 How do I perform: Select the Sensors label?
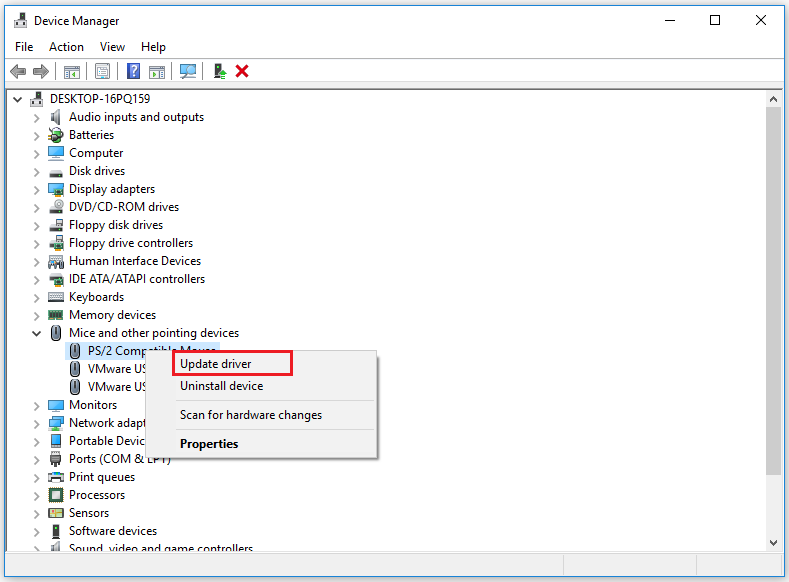click(89, 513)
